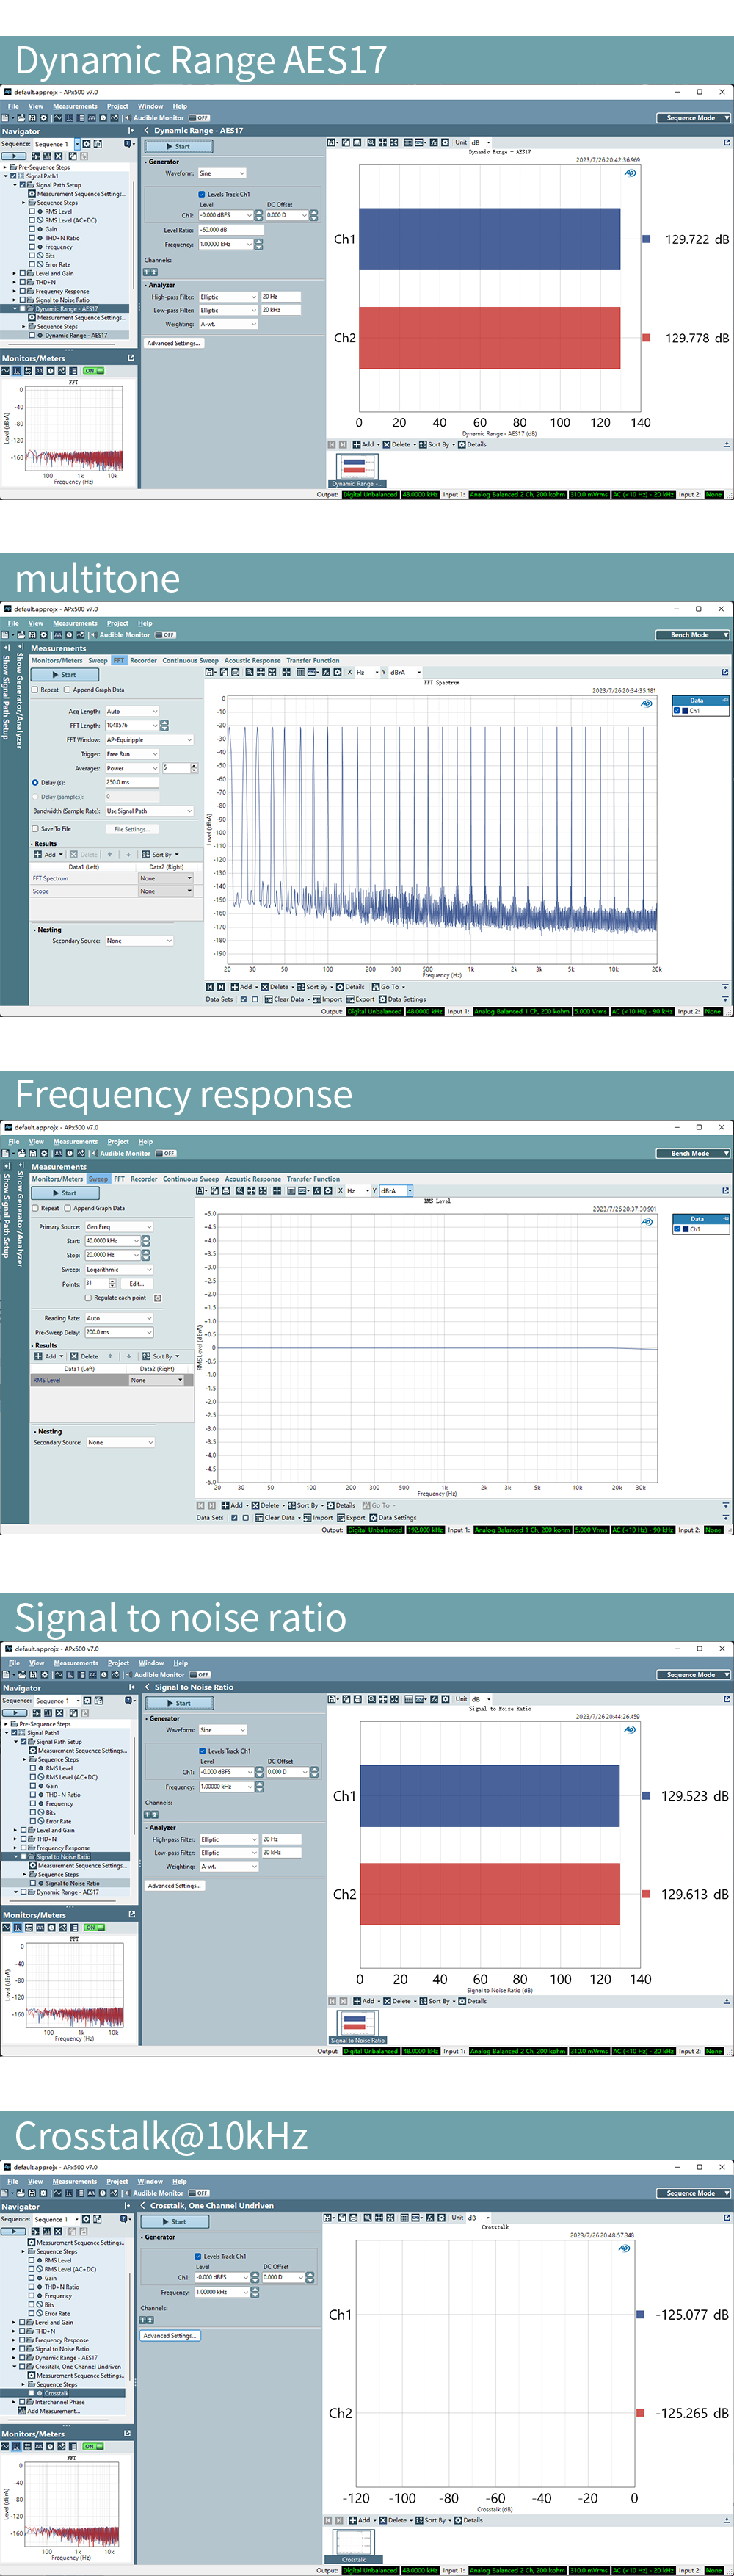Image resolution: width=734 pixels, height=2576 pixels.
Task: Switch to Recorder tab in multitone window
Action: 143,661
